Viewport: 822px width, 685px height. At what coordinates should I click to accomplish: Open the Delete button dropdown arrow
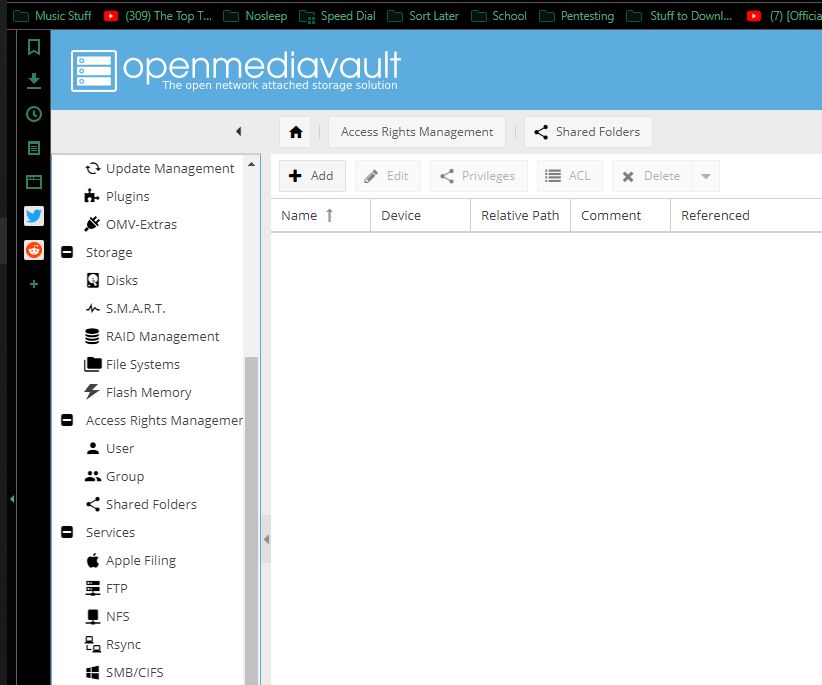(x=706, y=176)
